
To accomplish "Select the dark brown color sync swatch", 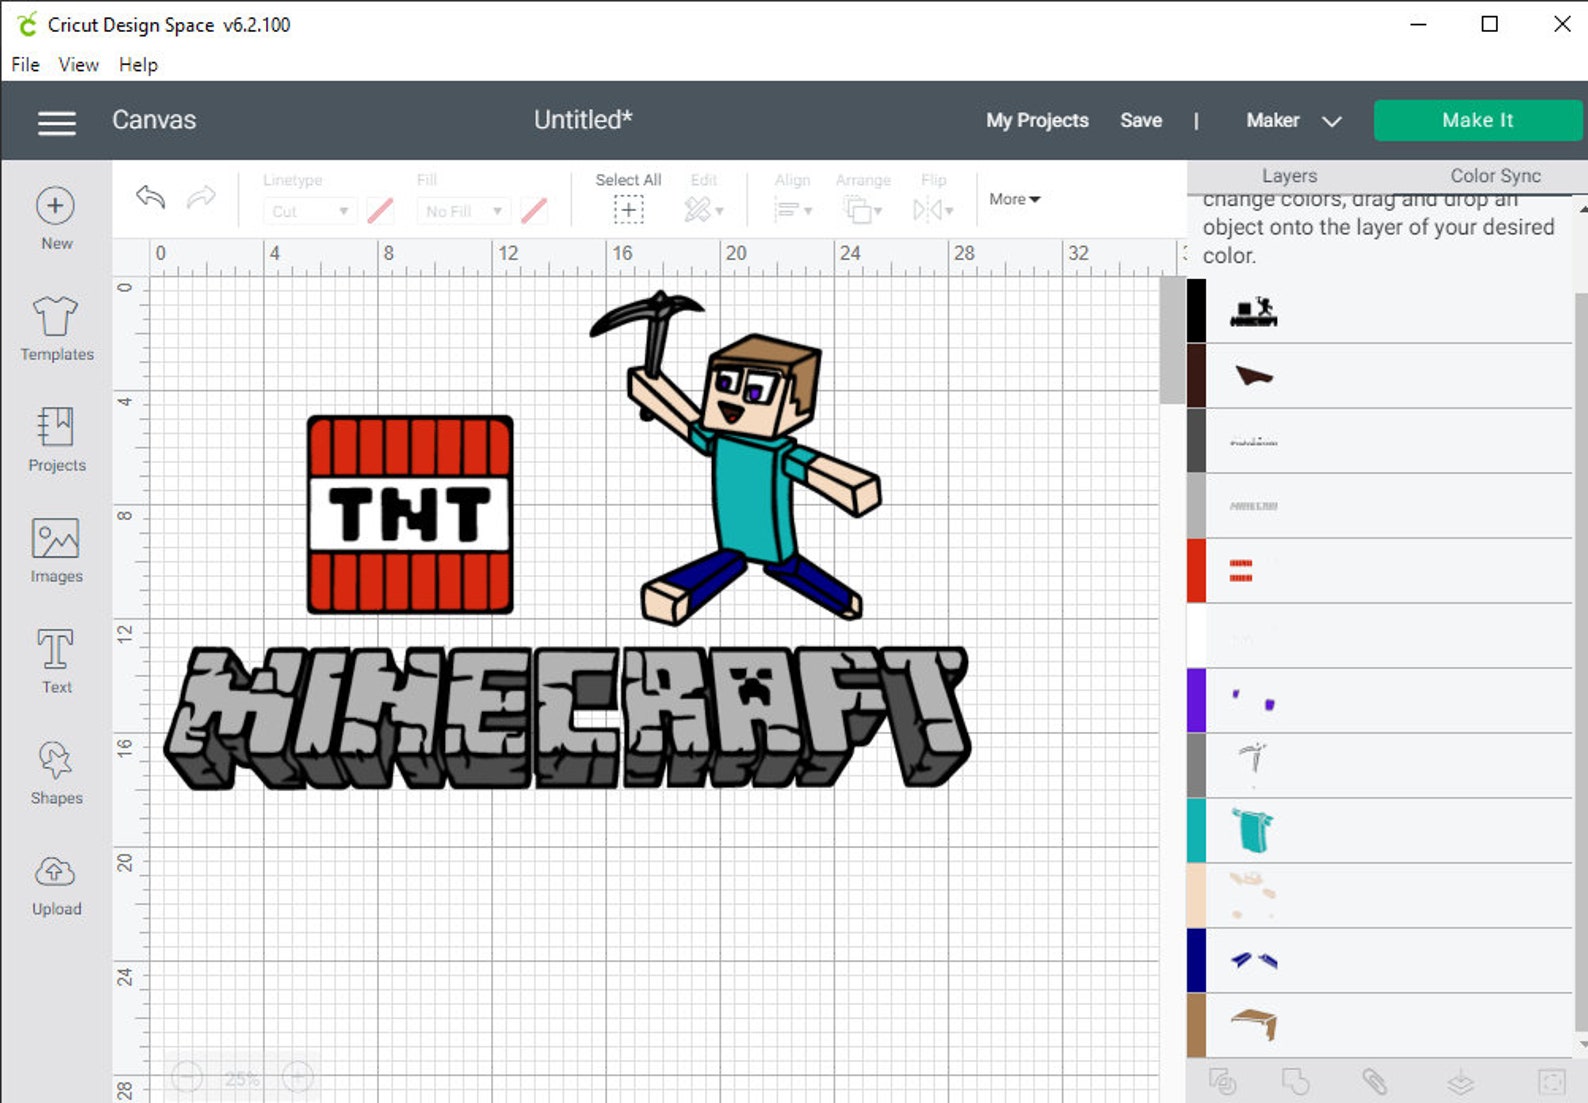I will coord(1196,376).
